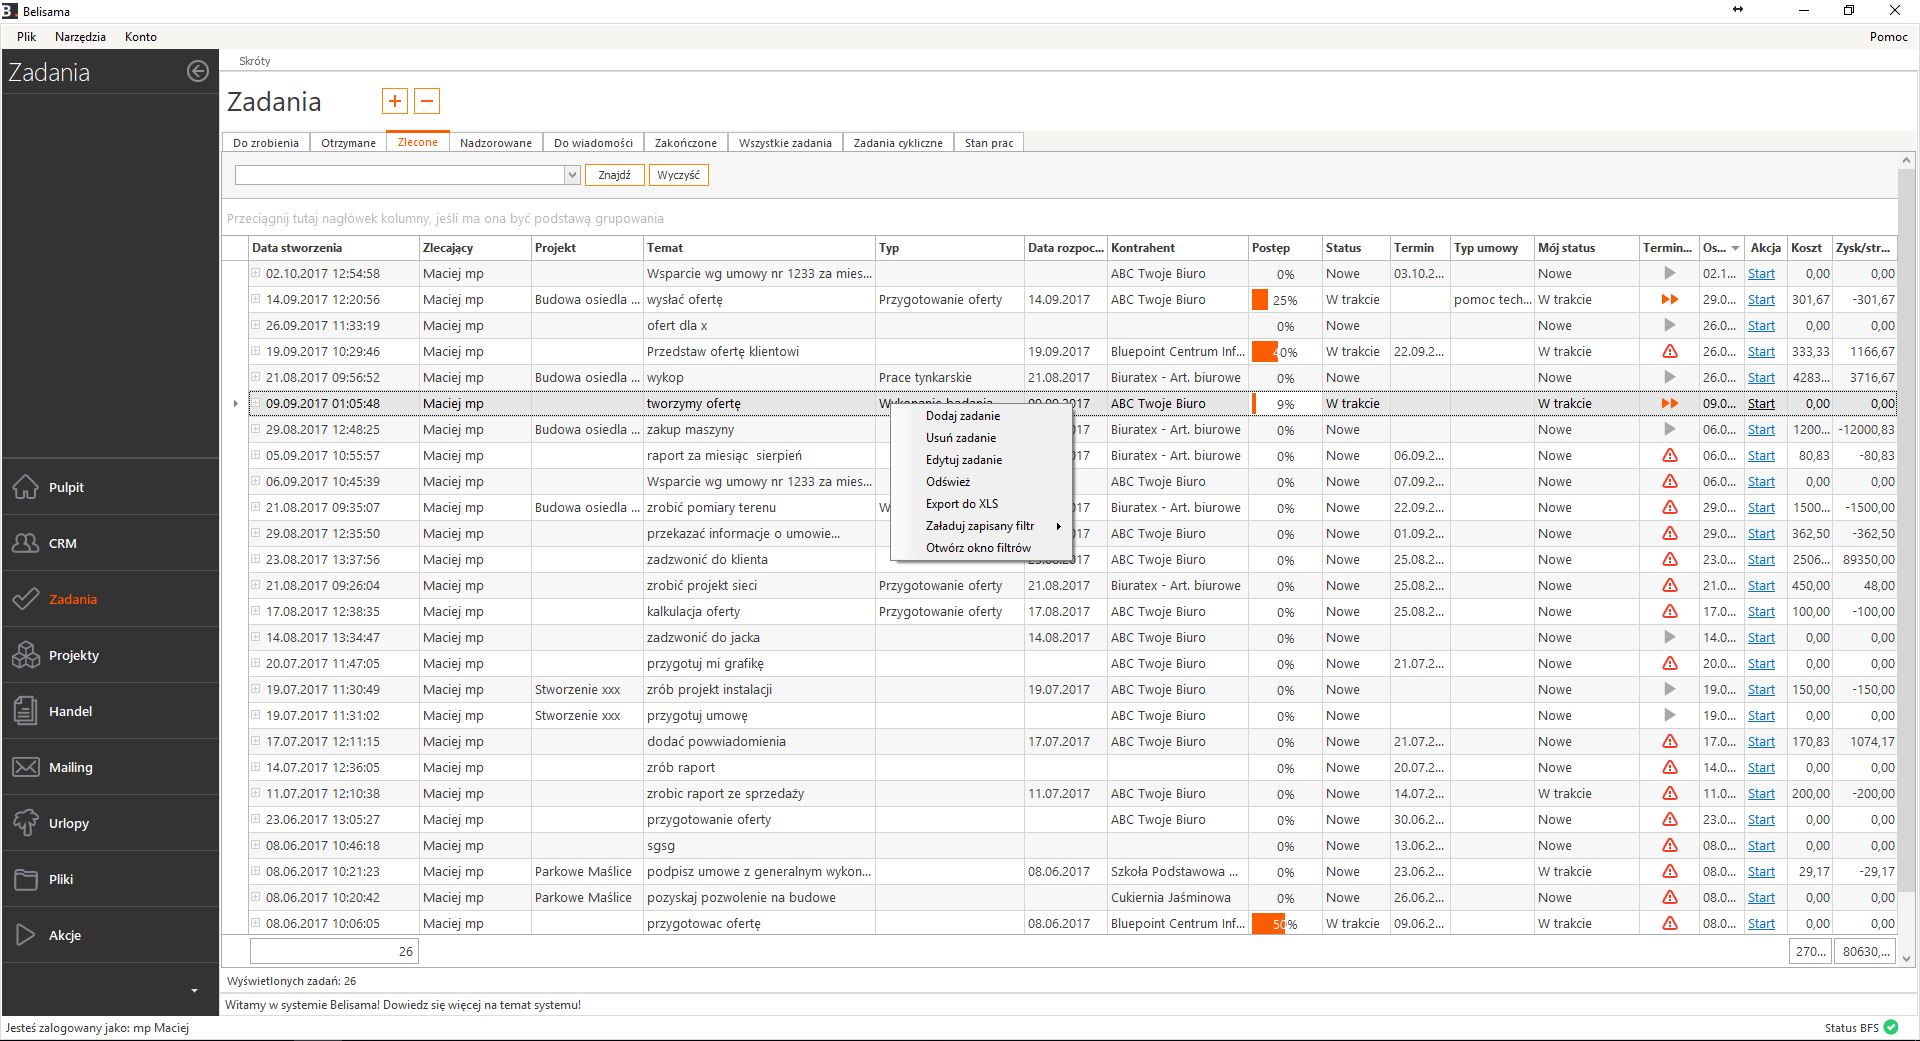Screen dimensions: 1920x1041
Task: Click the 25% progress bar of 'wysłać ofertę'
Action: click(1284, 300)
